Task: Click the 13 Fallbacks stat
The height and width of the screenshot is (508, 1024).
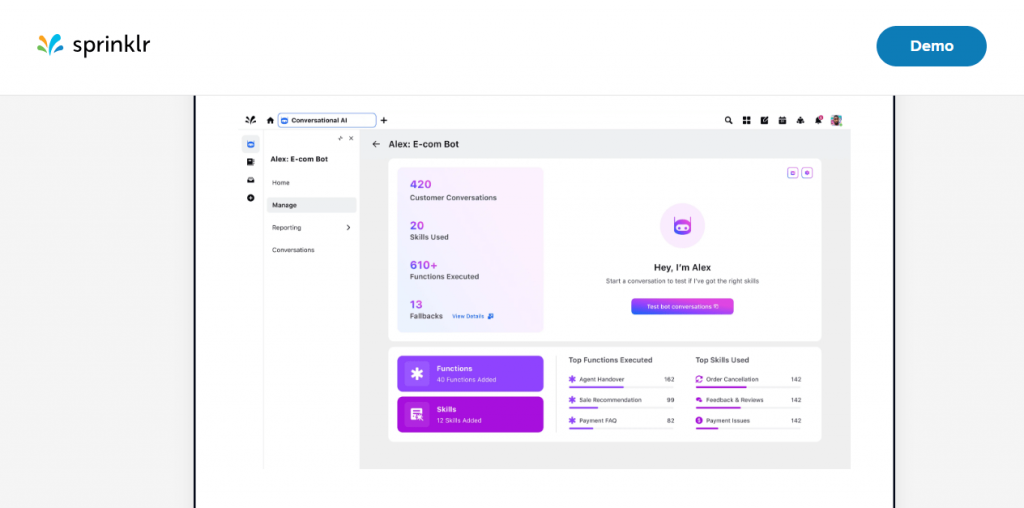Action: 426,310
